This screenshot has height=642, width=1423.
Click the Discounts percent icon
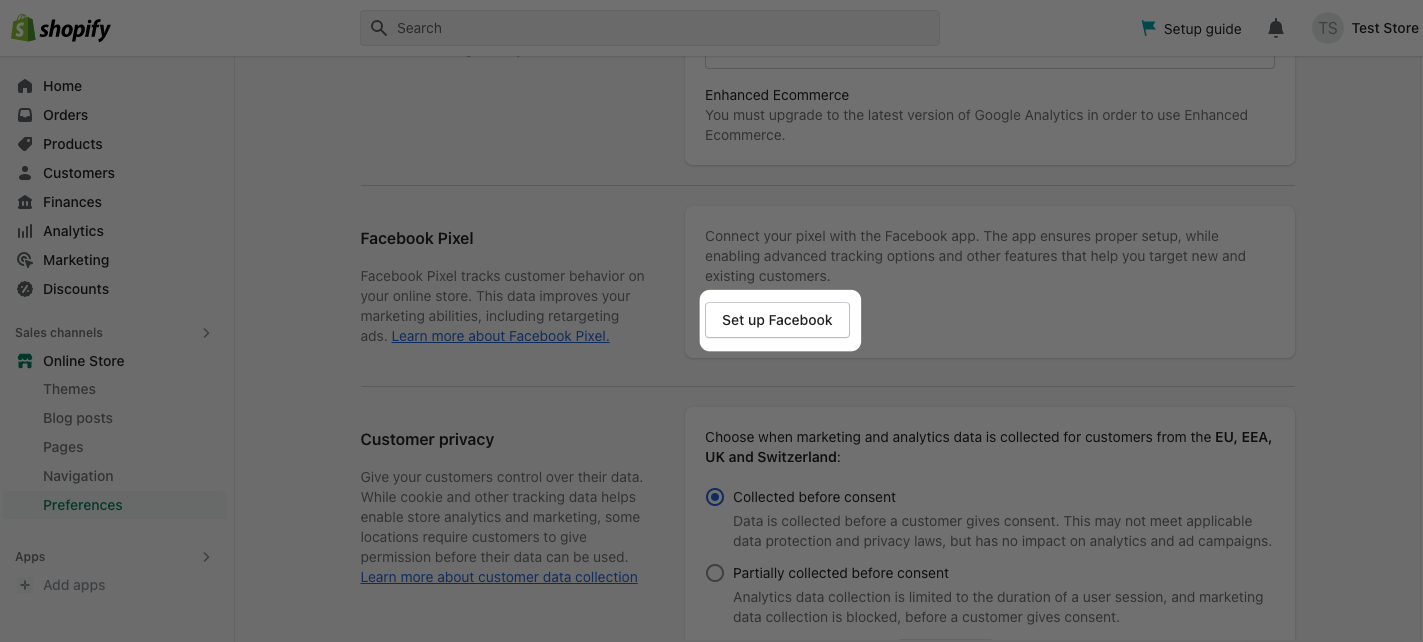click(24, 289)
